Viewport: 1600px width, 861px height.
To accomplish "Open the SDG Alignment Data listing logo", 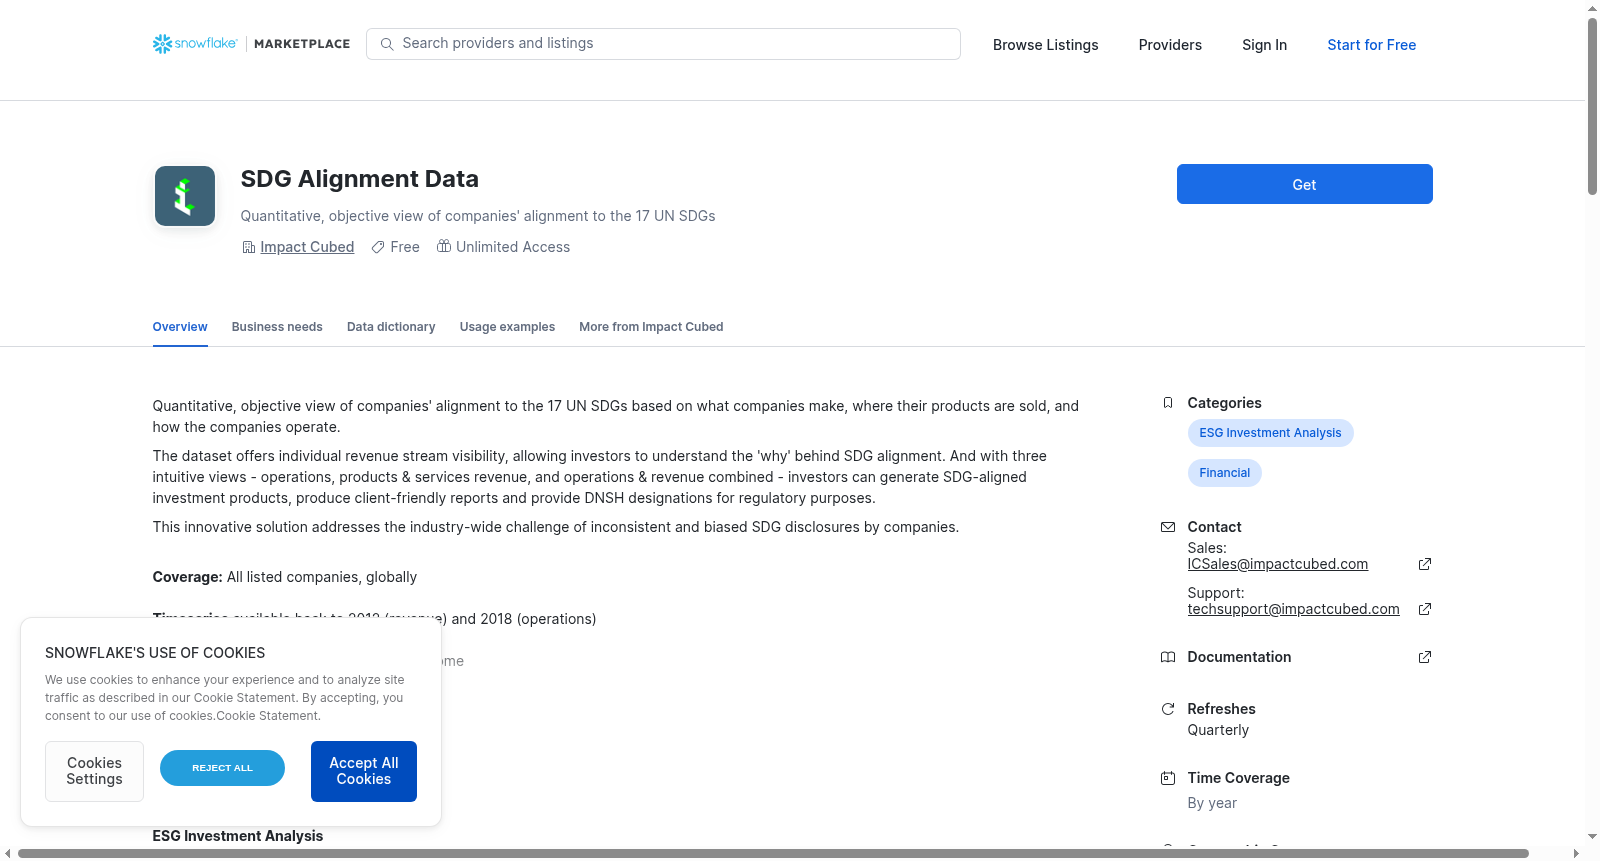I will pos(185,196).
